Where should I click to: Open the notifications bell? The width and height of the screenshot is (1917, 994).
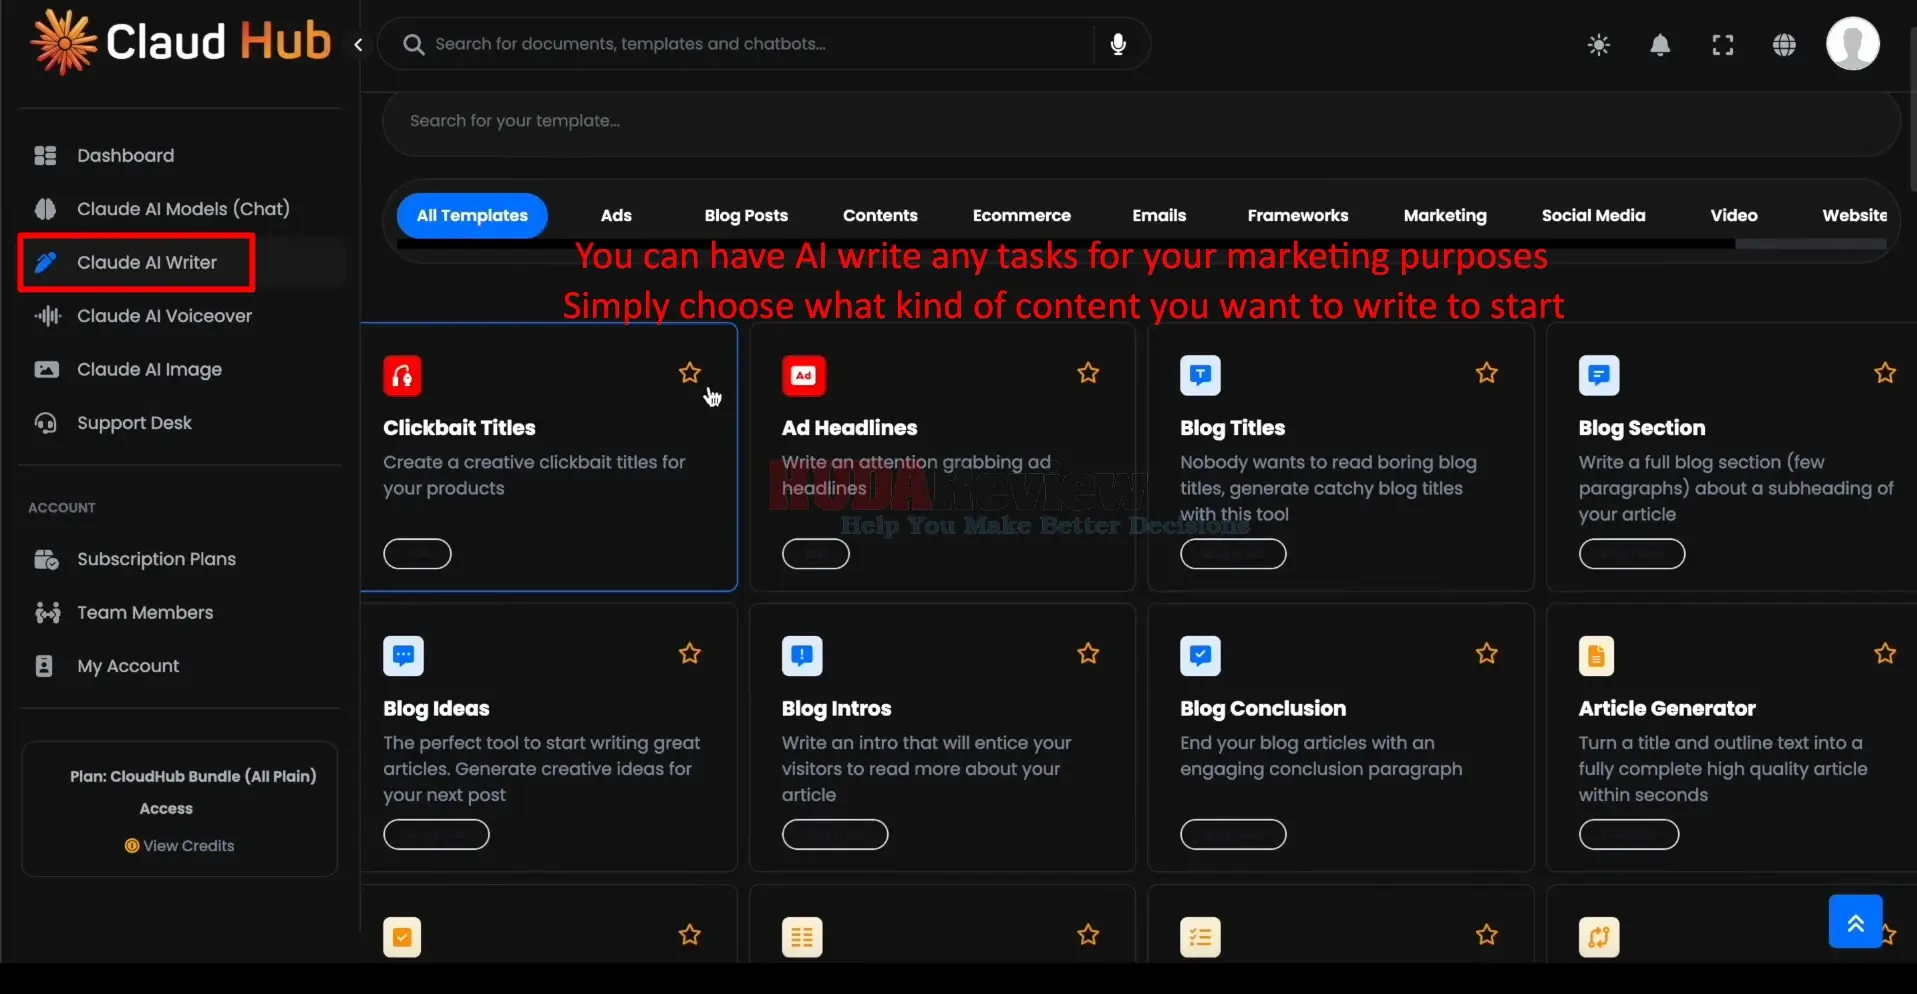pos(1660,45)
